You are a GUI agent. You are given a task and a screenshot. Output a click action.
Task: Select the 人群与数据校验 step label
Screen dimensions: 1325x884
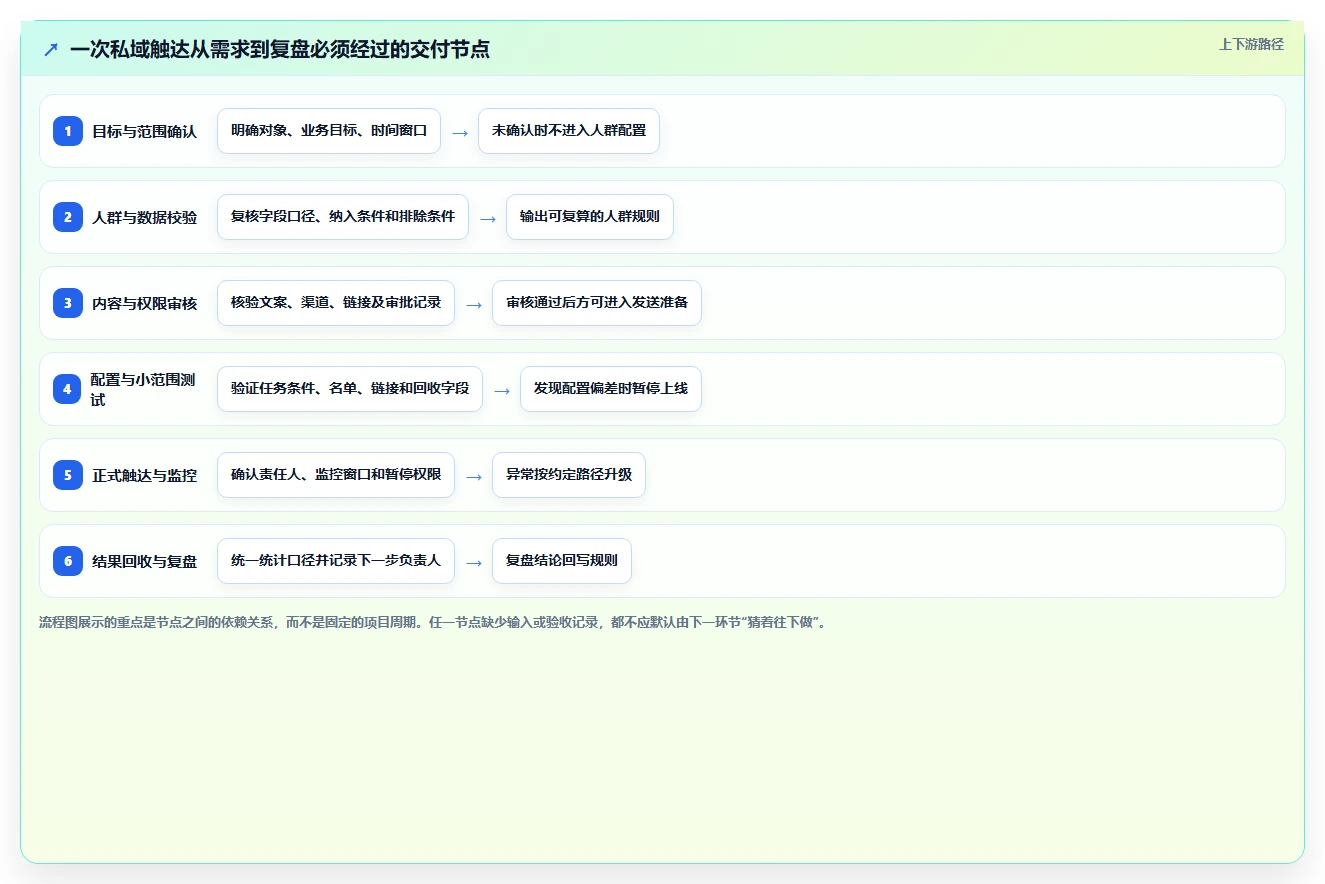[145, 217]
